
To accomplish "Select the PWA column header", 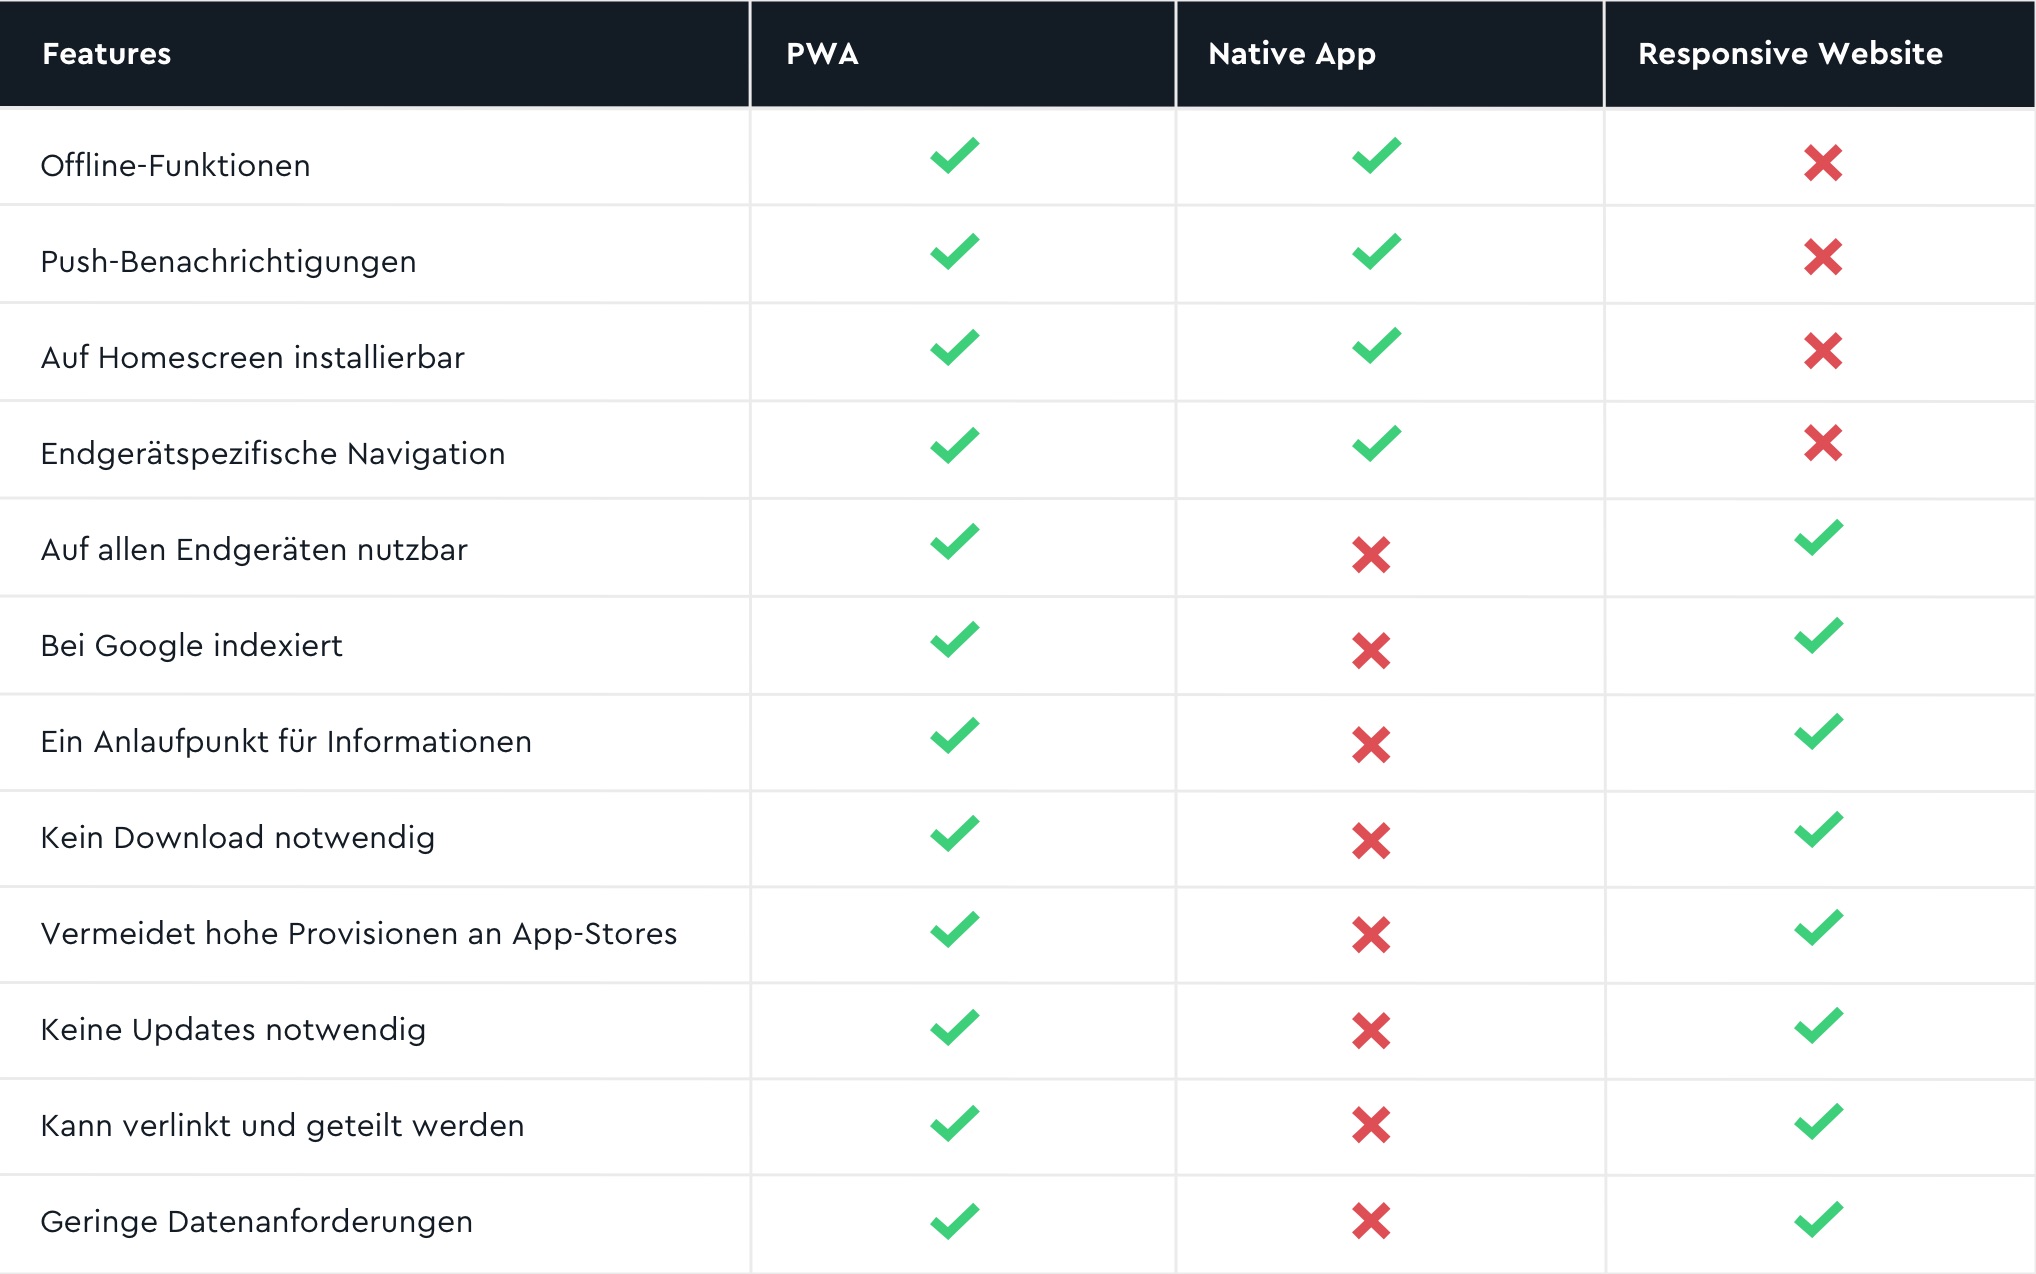I will pyautogui.click(x=822, y=54).
